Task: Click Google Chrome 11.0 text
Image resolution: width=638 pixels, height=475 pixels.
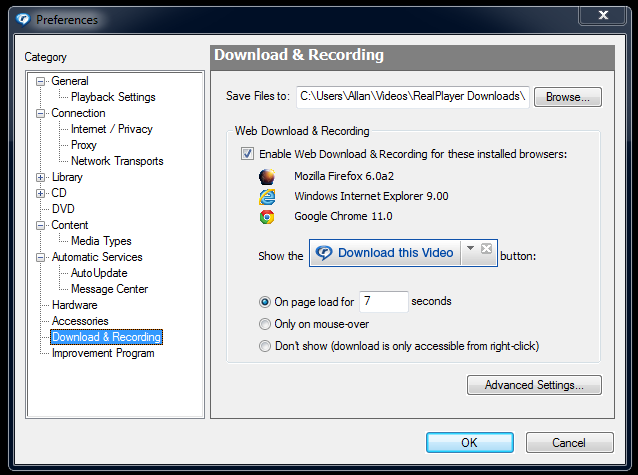Action: [343, 216]
